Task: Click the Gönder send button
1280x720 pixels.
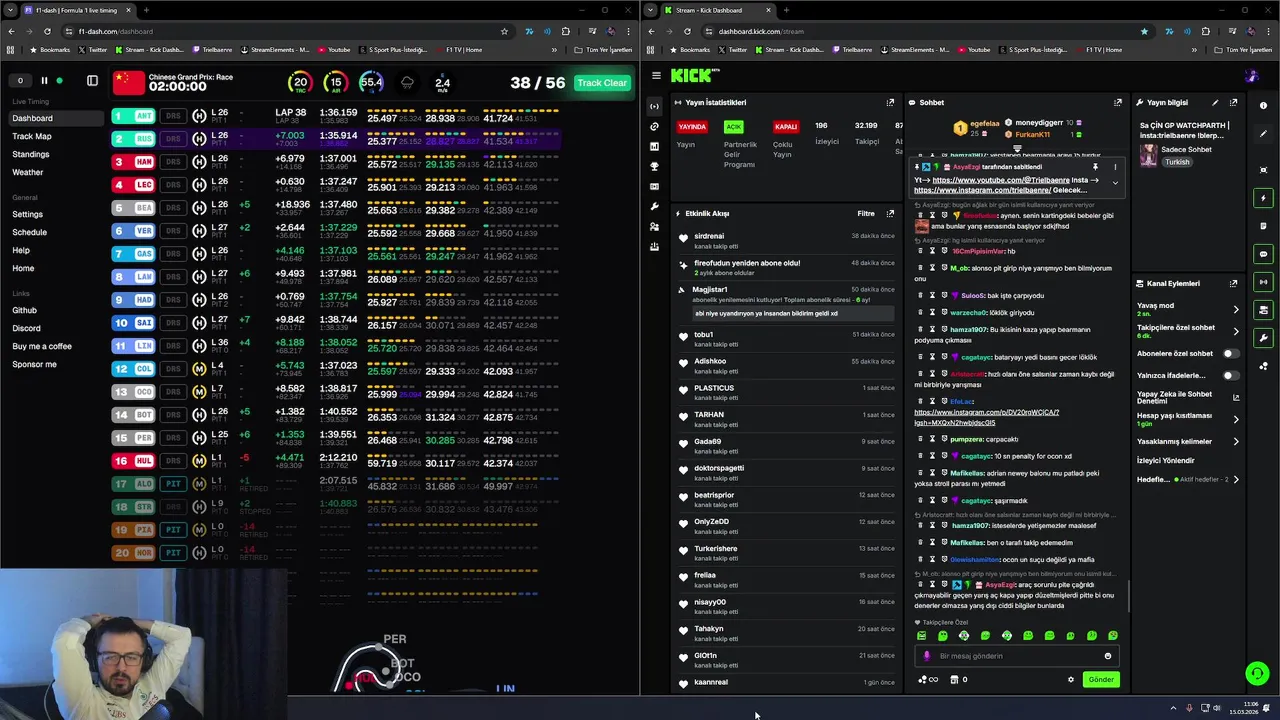Action: pos(1101,679)
